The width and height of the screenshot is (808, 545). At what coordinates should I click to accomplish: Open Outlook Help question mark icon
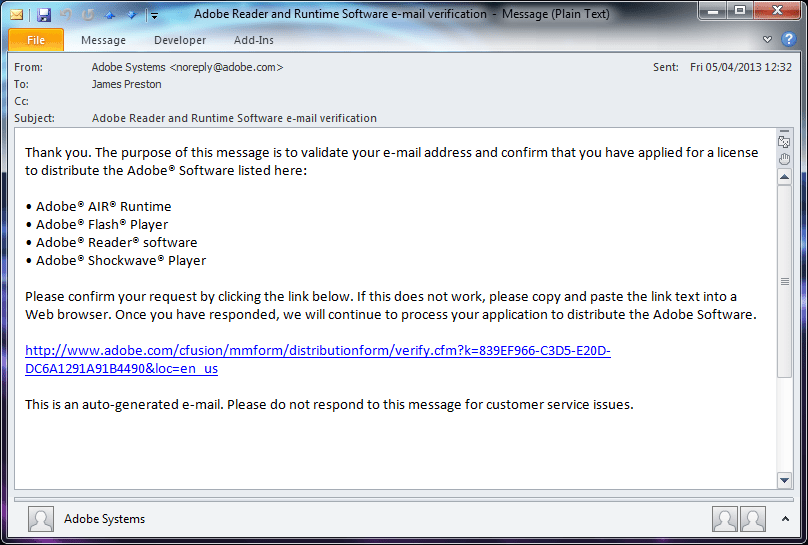pyautogui.click(x=788, y=39)
